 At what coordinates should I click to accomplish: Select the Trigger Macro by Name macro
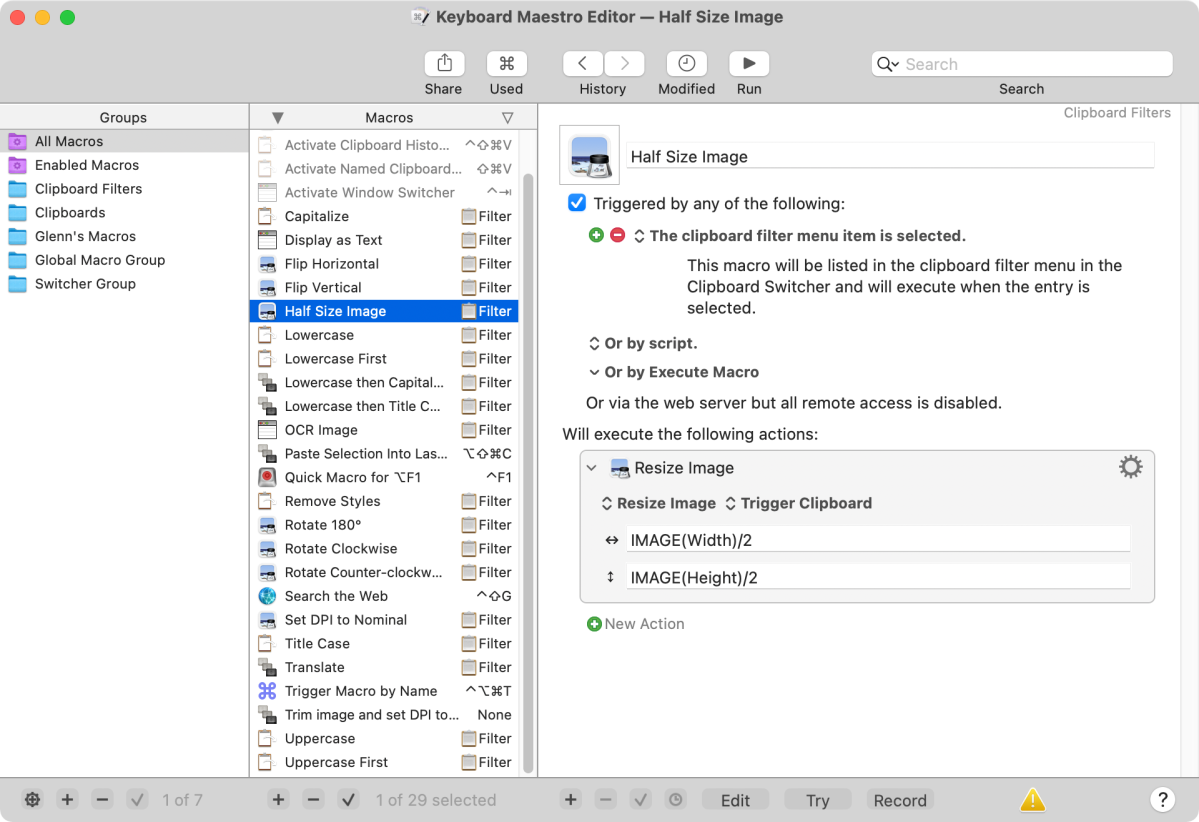click(385, 690)
